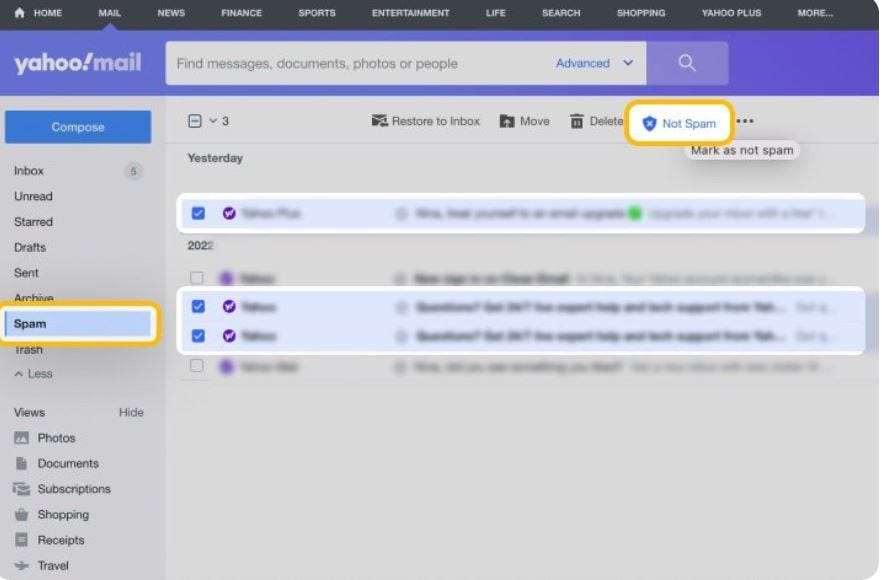Uncheck the Yahoo Plus email checkbox
882x580 pixels.
(199, 213)
